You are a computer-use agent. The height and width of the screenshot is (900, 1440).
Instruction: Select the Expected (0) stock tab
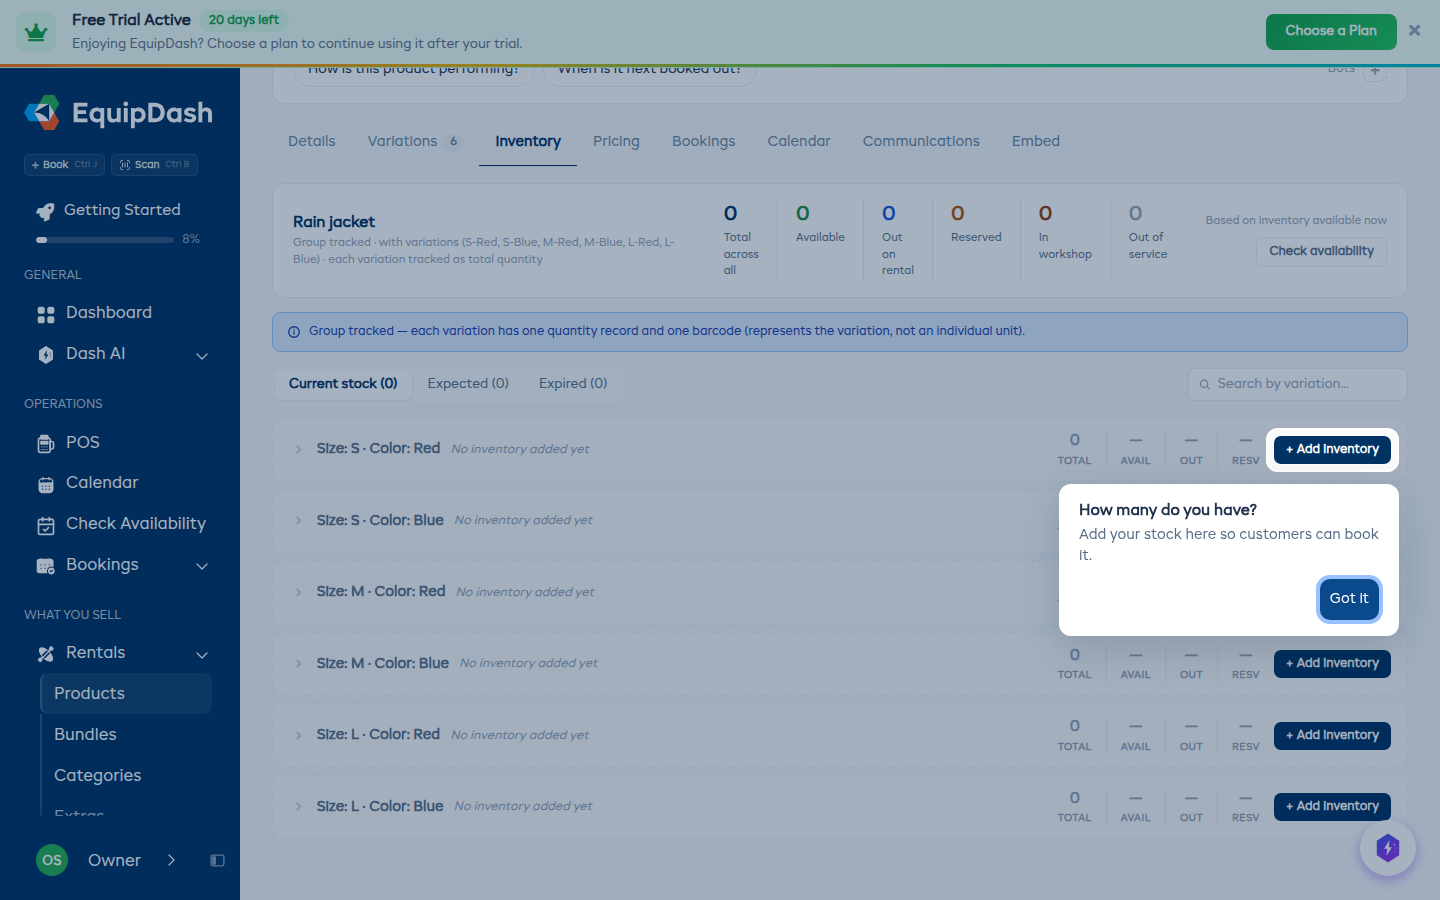[468, 384]
